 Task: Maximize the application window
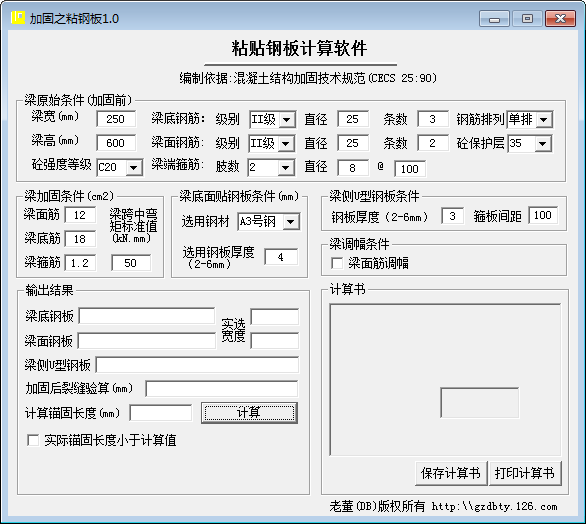[x=527, y=19]
